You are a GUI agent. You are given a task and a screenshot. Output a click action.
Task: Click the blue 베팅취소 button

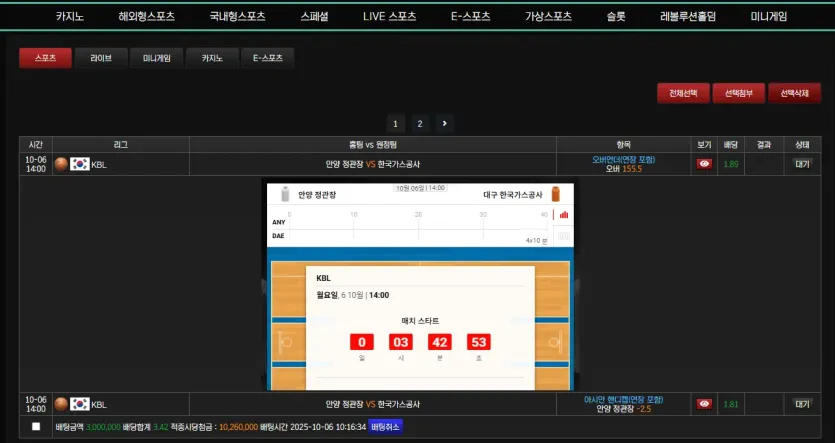pyautogui.click(x=385, y=427)
